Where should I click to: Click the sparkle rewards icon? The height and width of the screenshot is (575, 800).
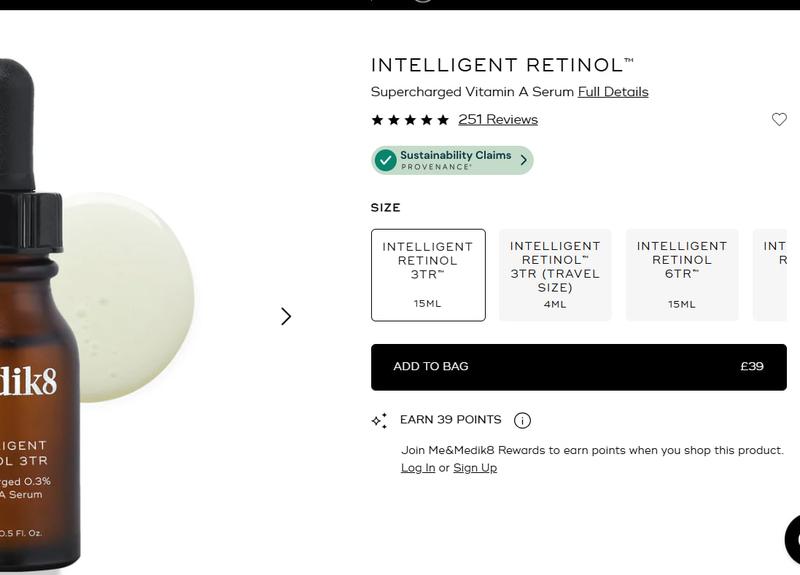click(x=379, y=420)
